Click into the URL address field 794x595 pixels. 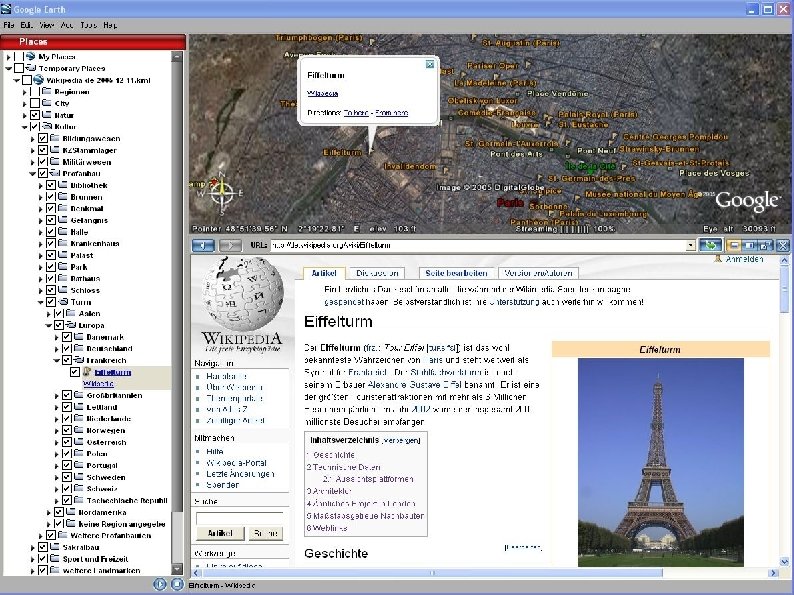click(478, 246)
